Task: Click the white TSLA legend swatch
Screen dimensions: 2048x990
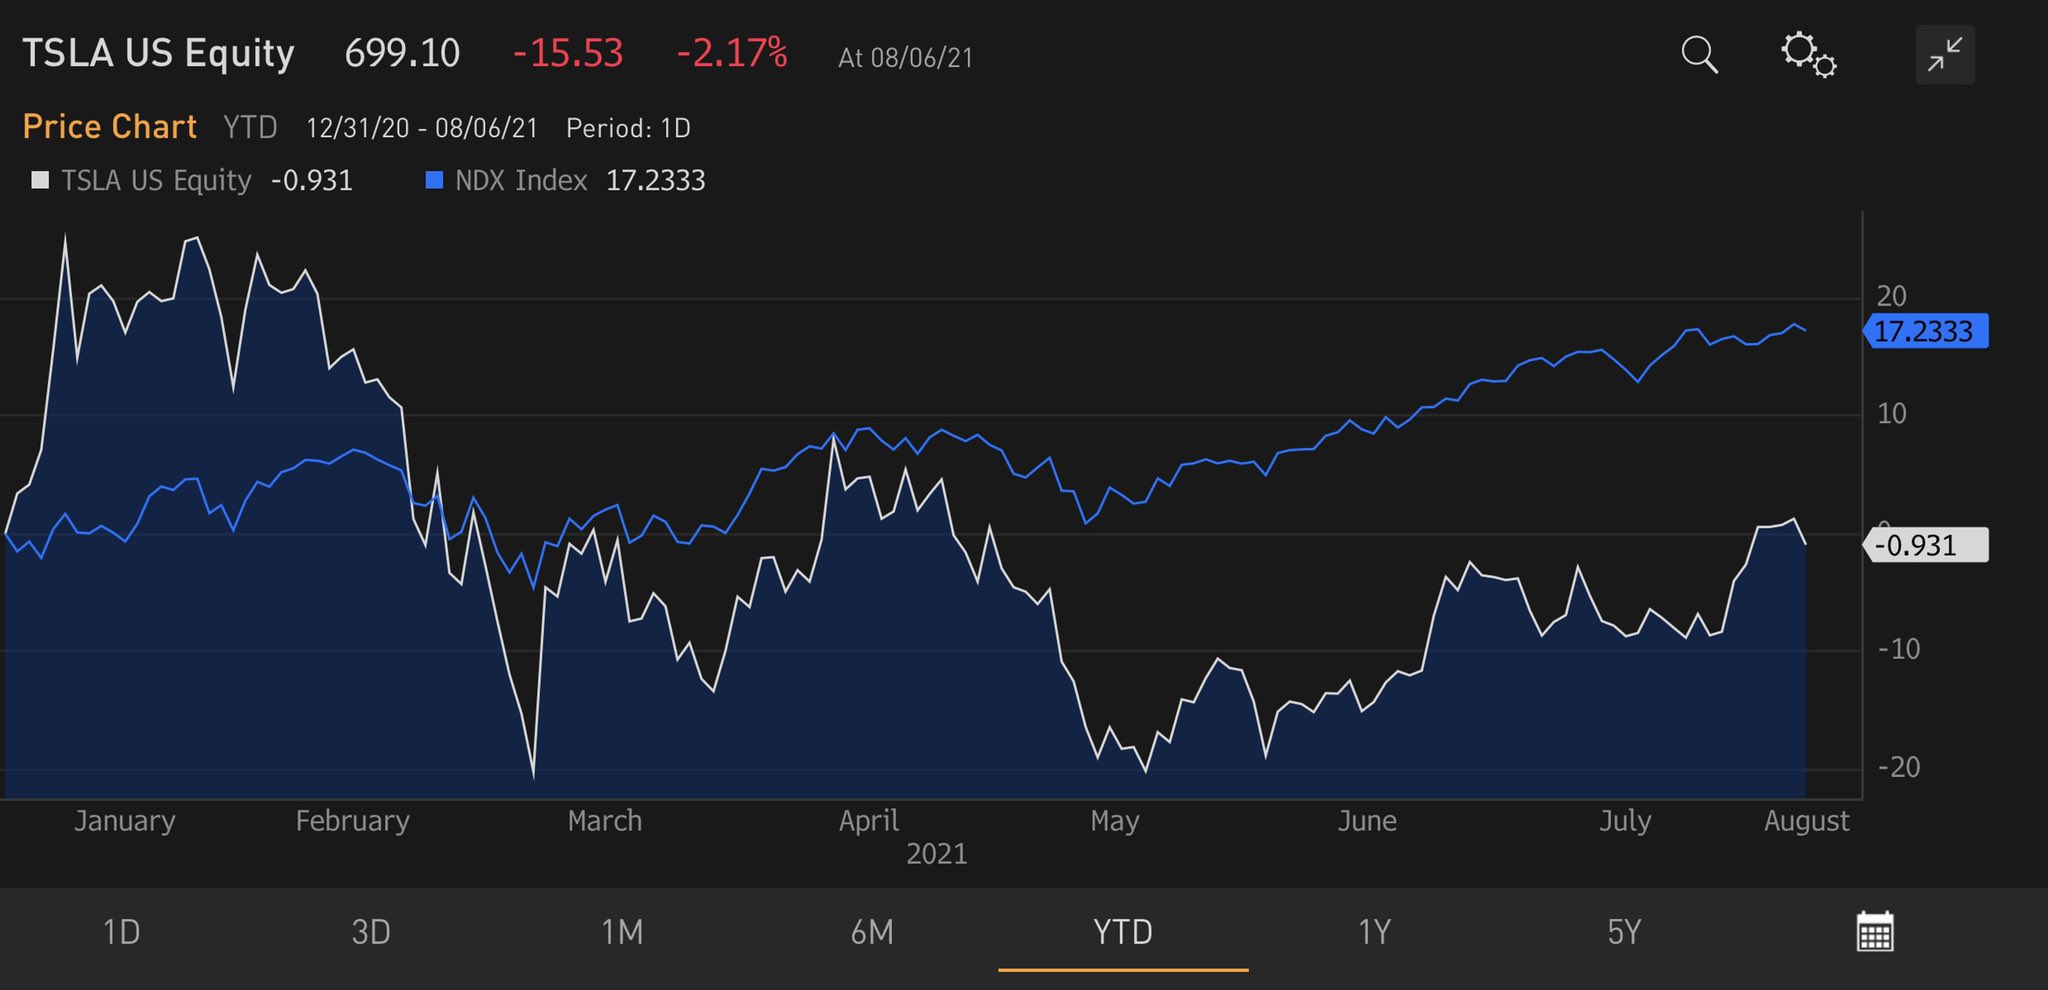Action: click(x=40, y=180)
